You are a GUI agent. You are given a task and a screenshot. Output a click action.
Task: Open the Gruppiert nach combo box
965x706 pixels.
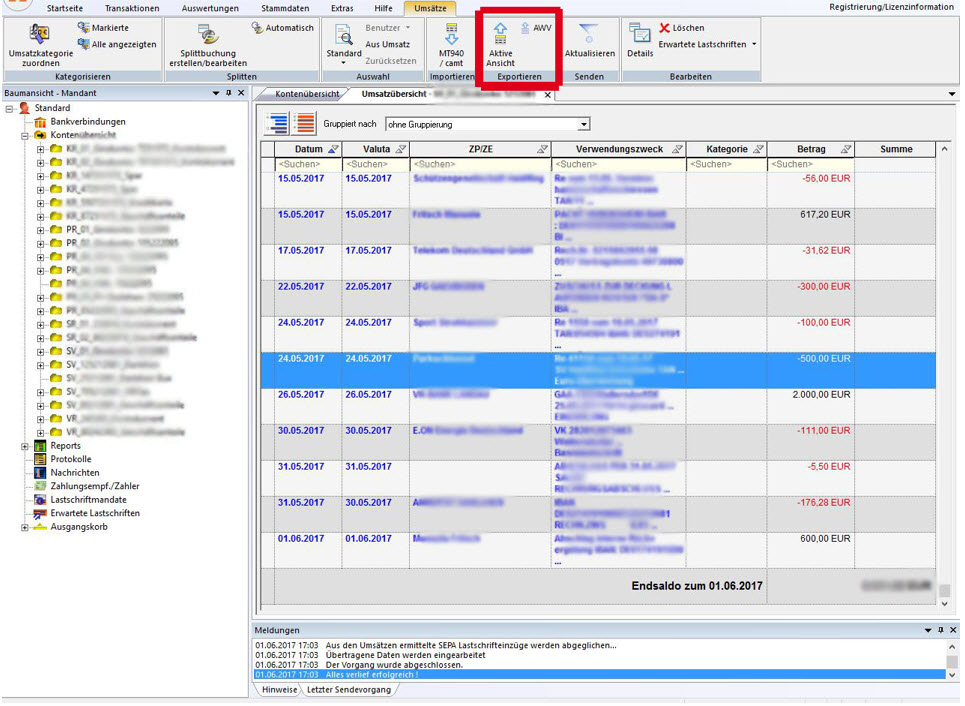click(487, 124)
